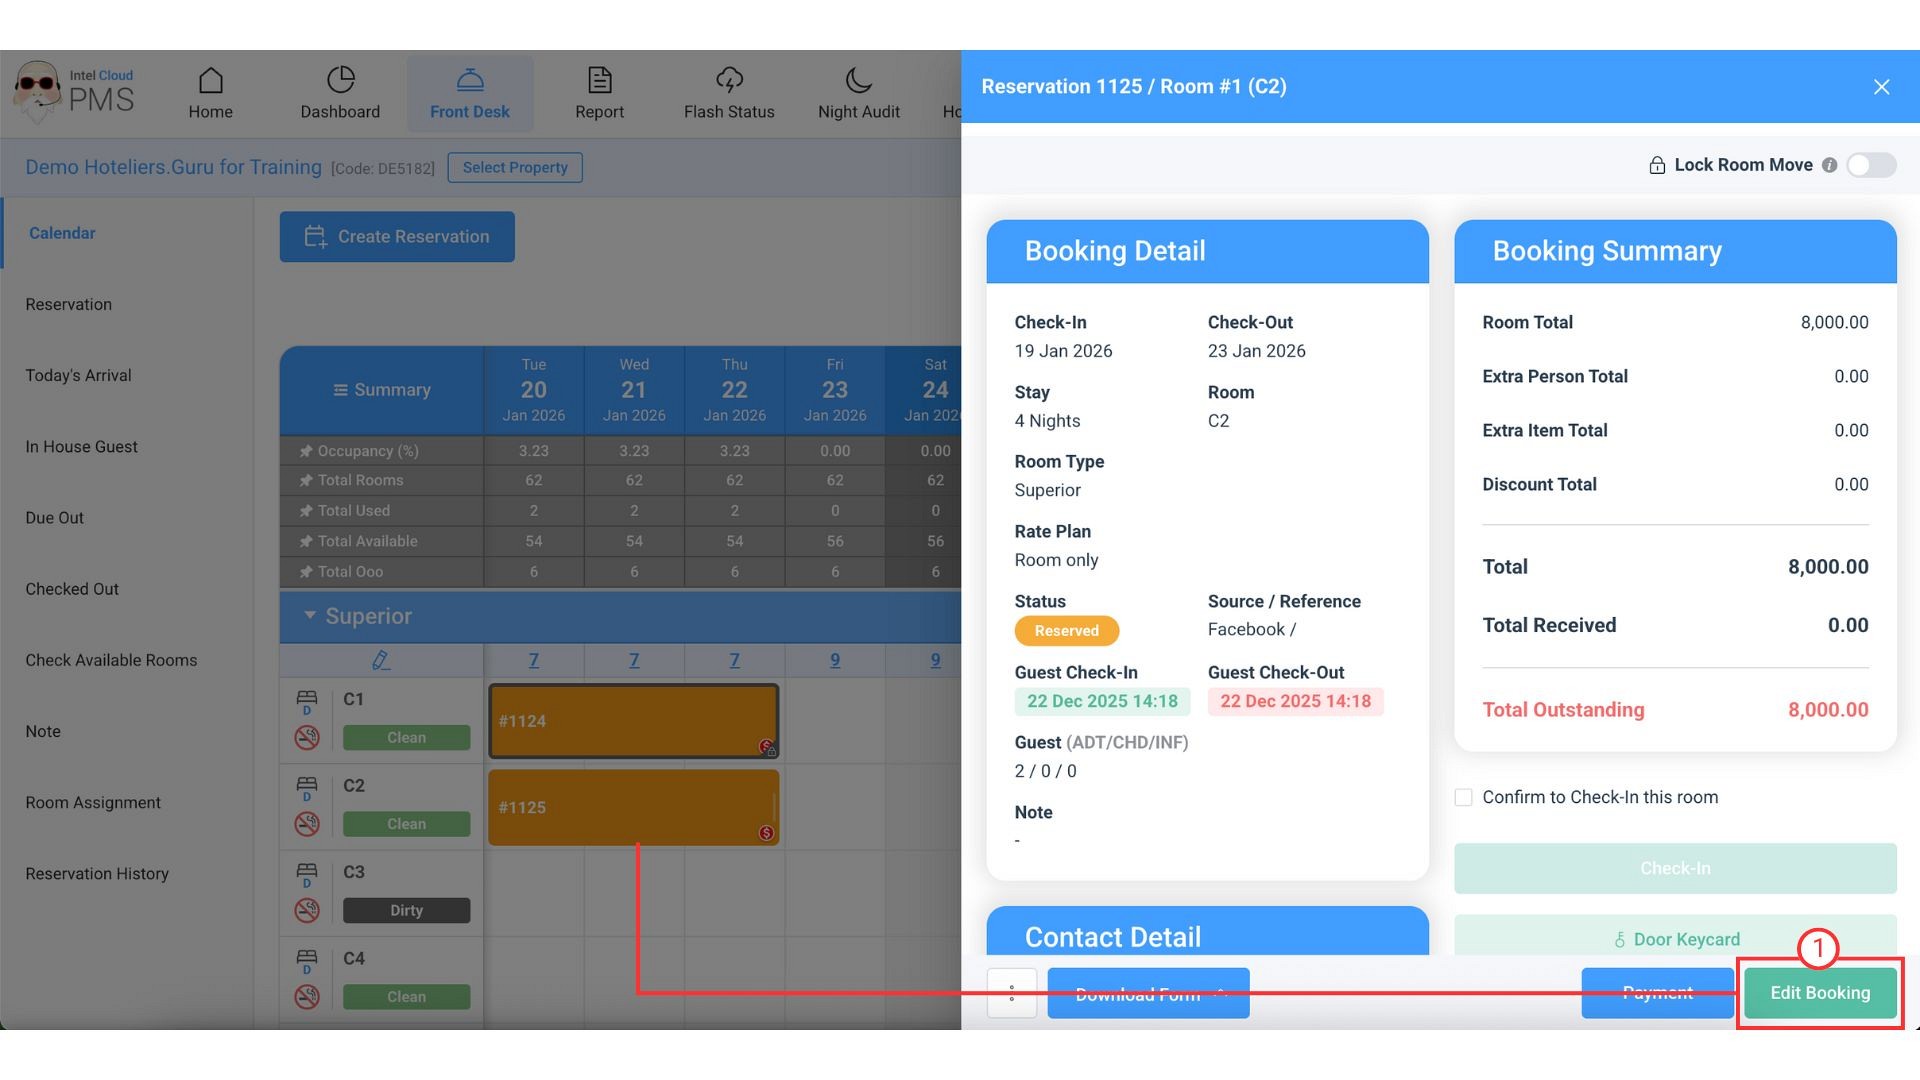Open the Dashboard pie chart icon
Viewport: 1920px width, 1080px height.
pos(340,80)
